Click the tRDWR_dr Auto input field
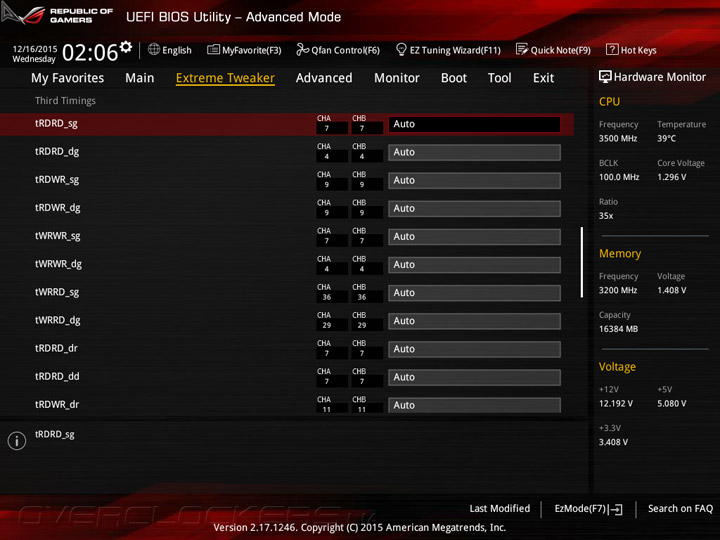This screenshot has width=720, height=540. (474, 405)
